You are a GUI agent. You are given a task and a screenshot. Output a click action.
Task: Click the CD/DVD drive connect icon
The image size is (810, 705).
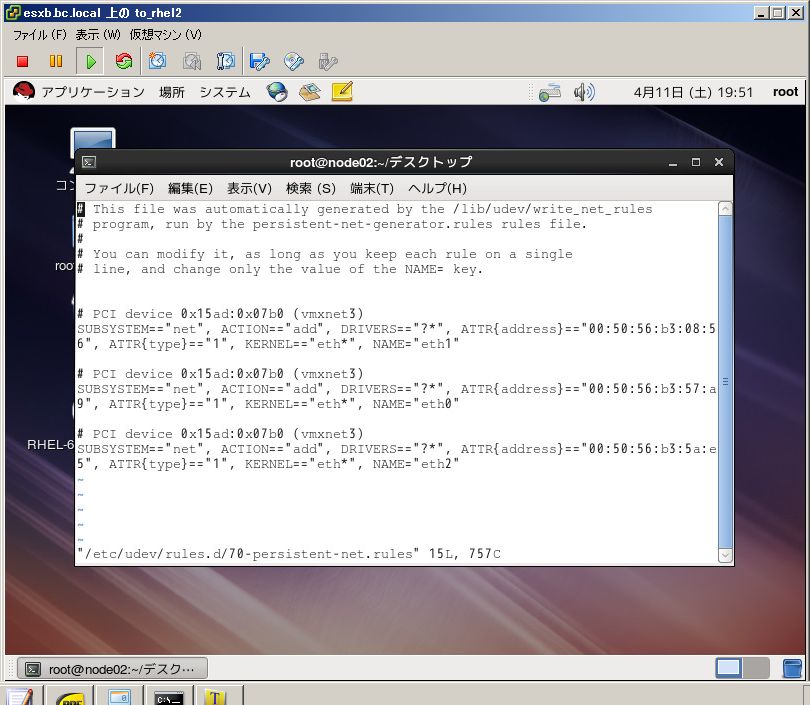(x=293, y=61)
